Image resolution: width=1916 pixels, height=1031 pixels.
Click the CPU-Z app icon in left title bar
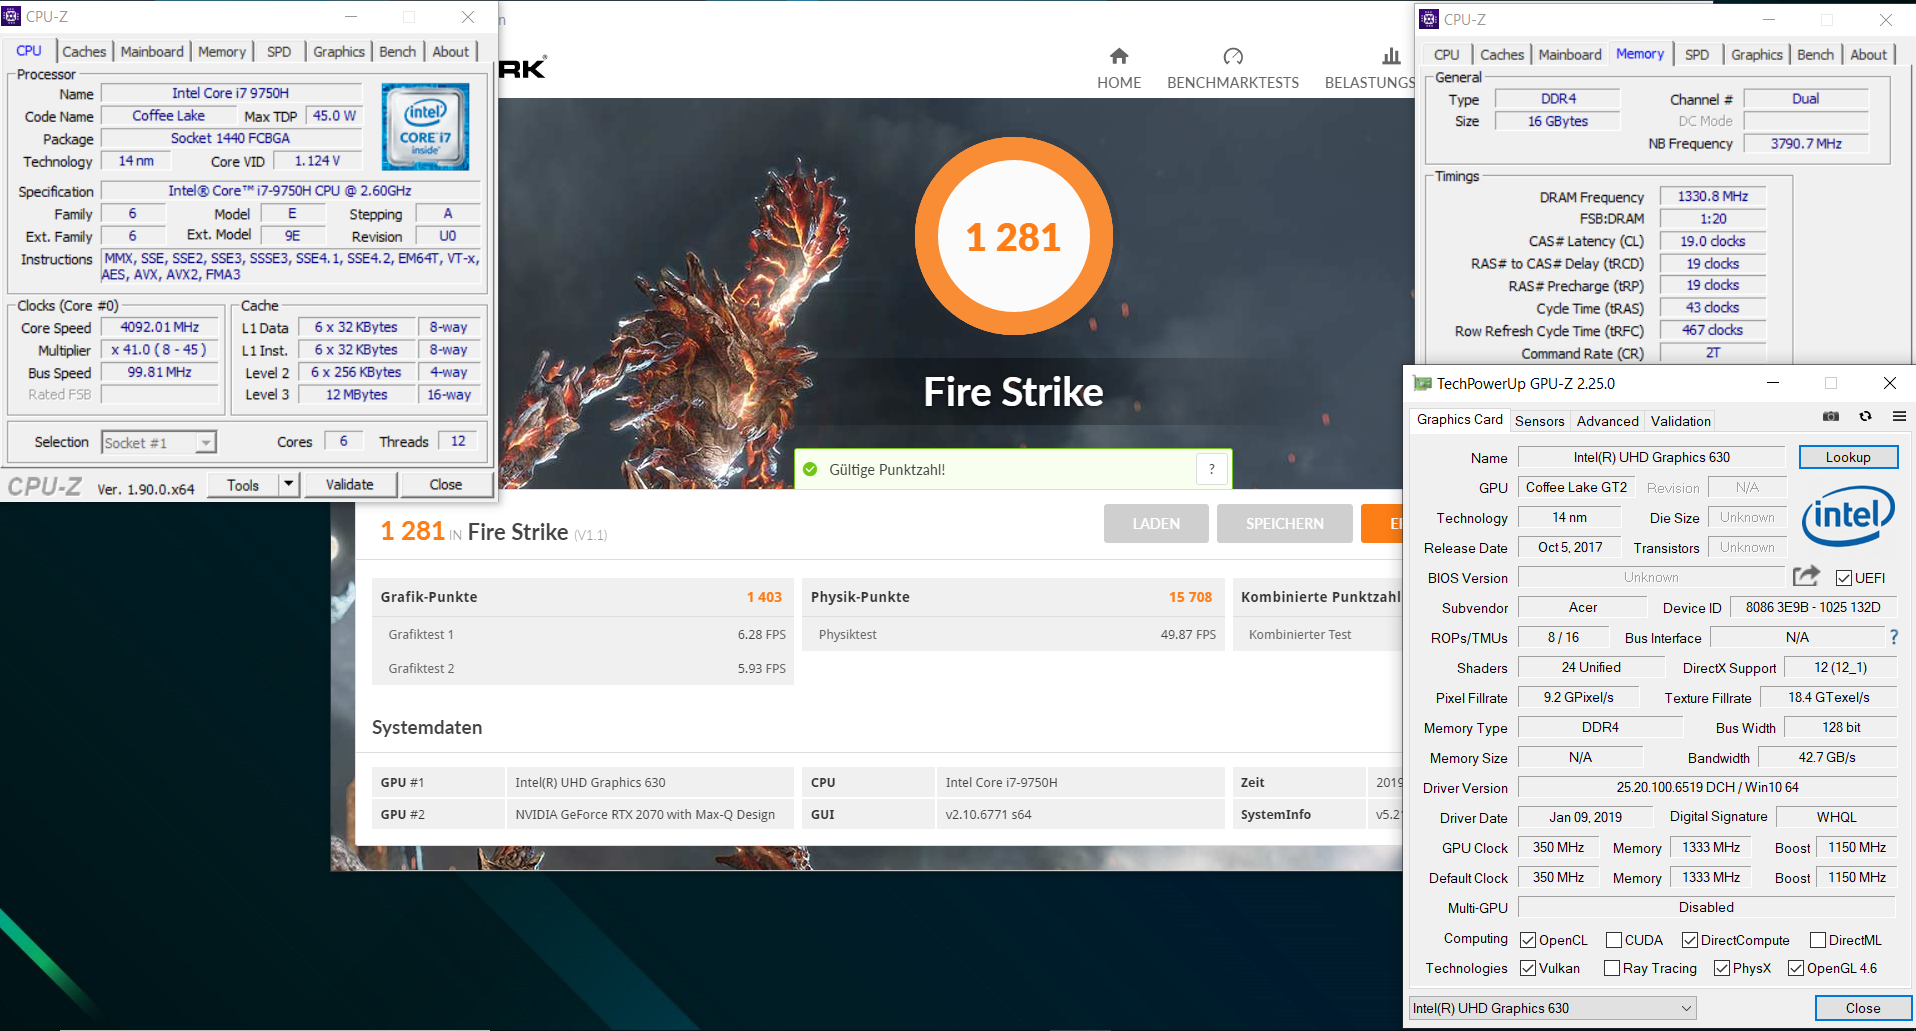pyautogui.click(x=12, y=16)
